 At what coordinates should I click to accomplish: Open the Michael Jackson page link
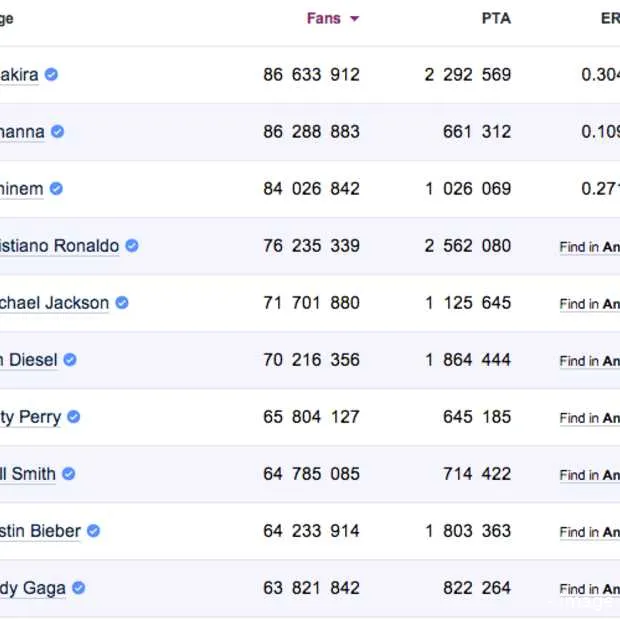click(x=54, y=303)
